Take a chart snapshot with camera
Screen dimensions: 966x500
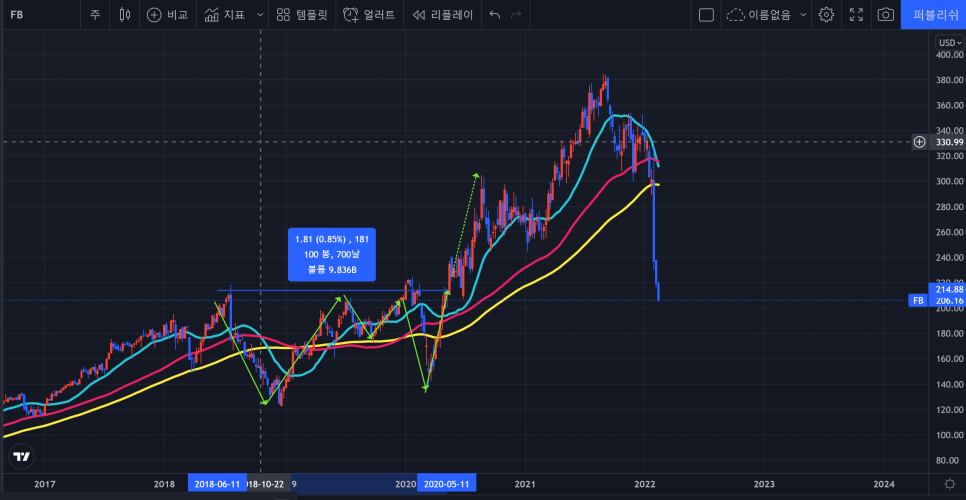pos(885,15)
